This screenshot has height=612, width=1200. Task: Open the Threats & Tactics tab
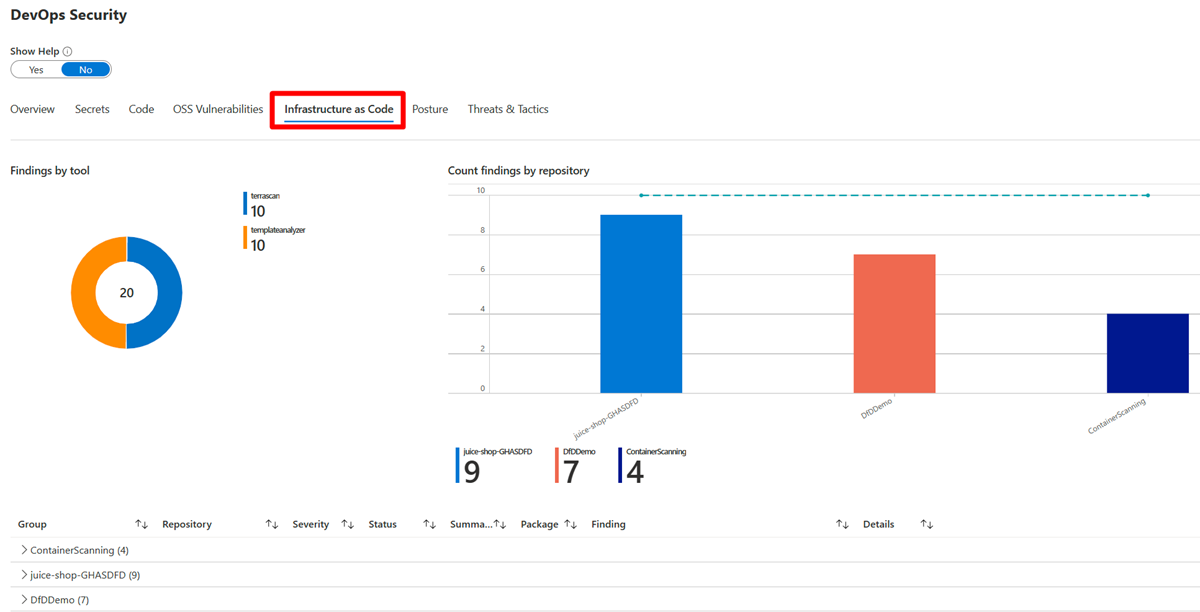(508, 109)
